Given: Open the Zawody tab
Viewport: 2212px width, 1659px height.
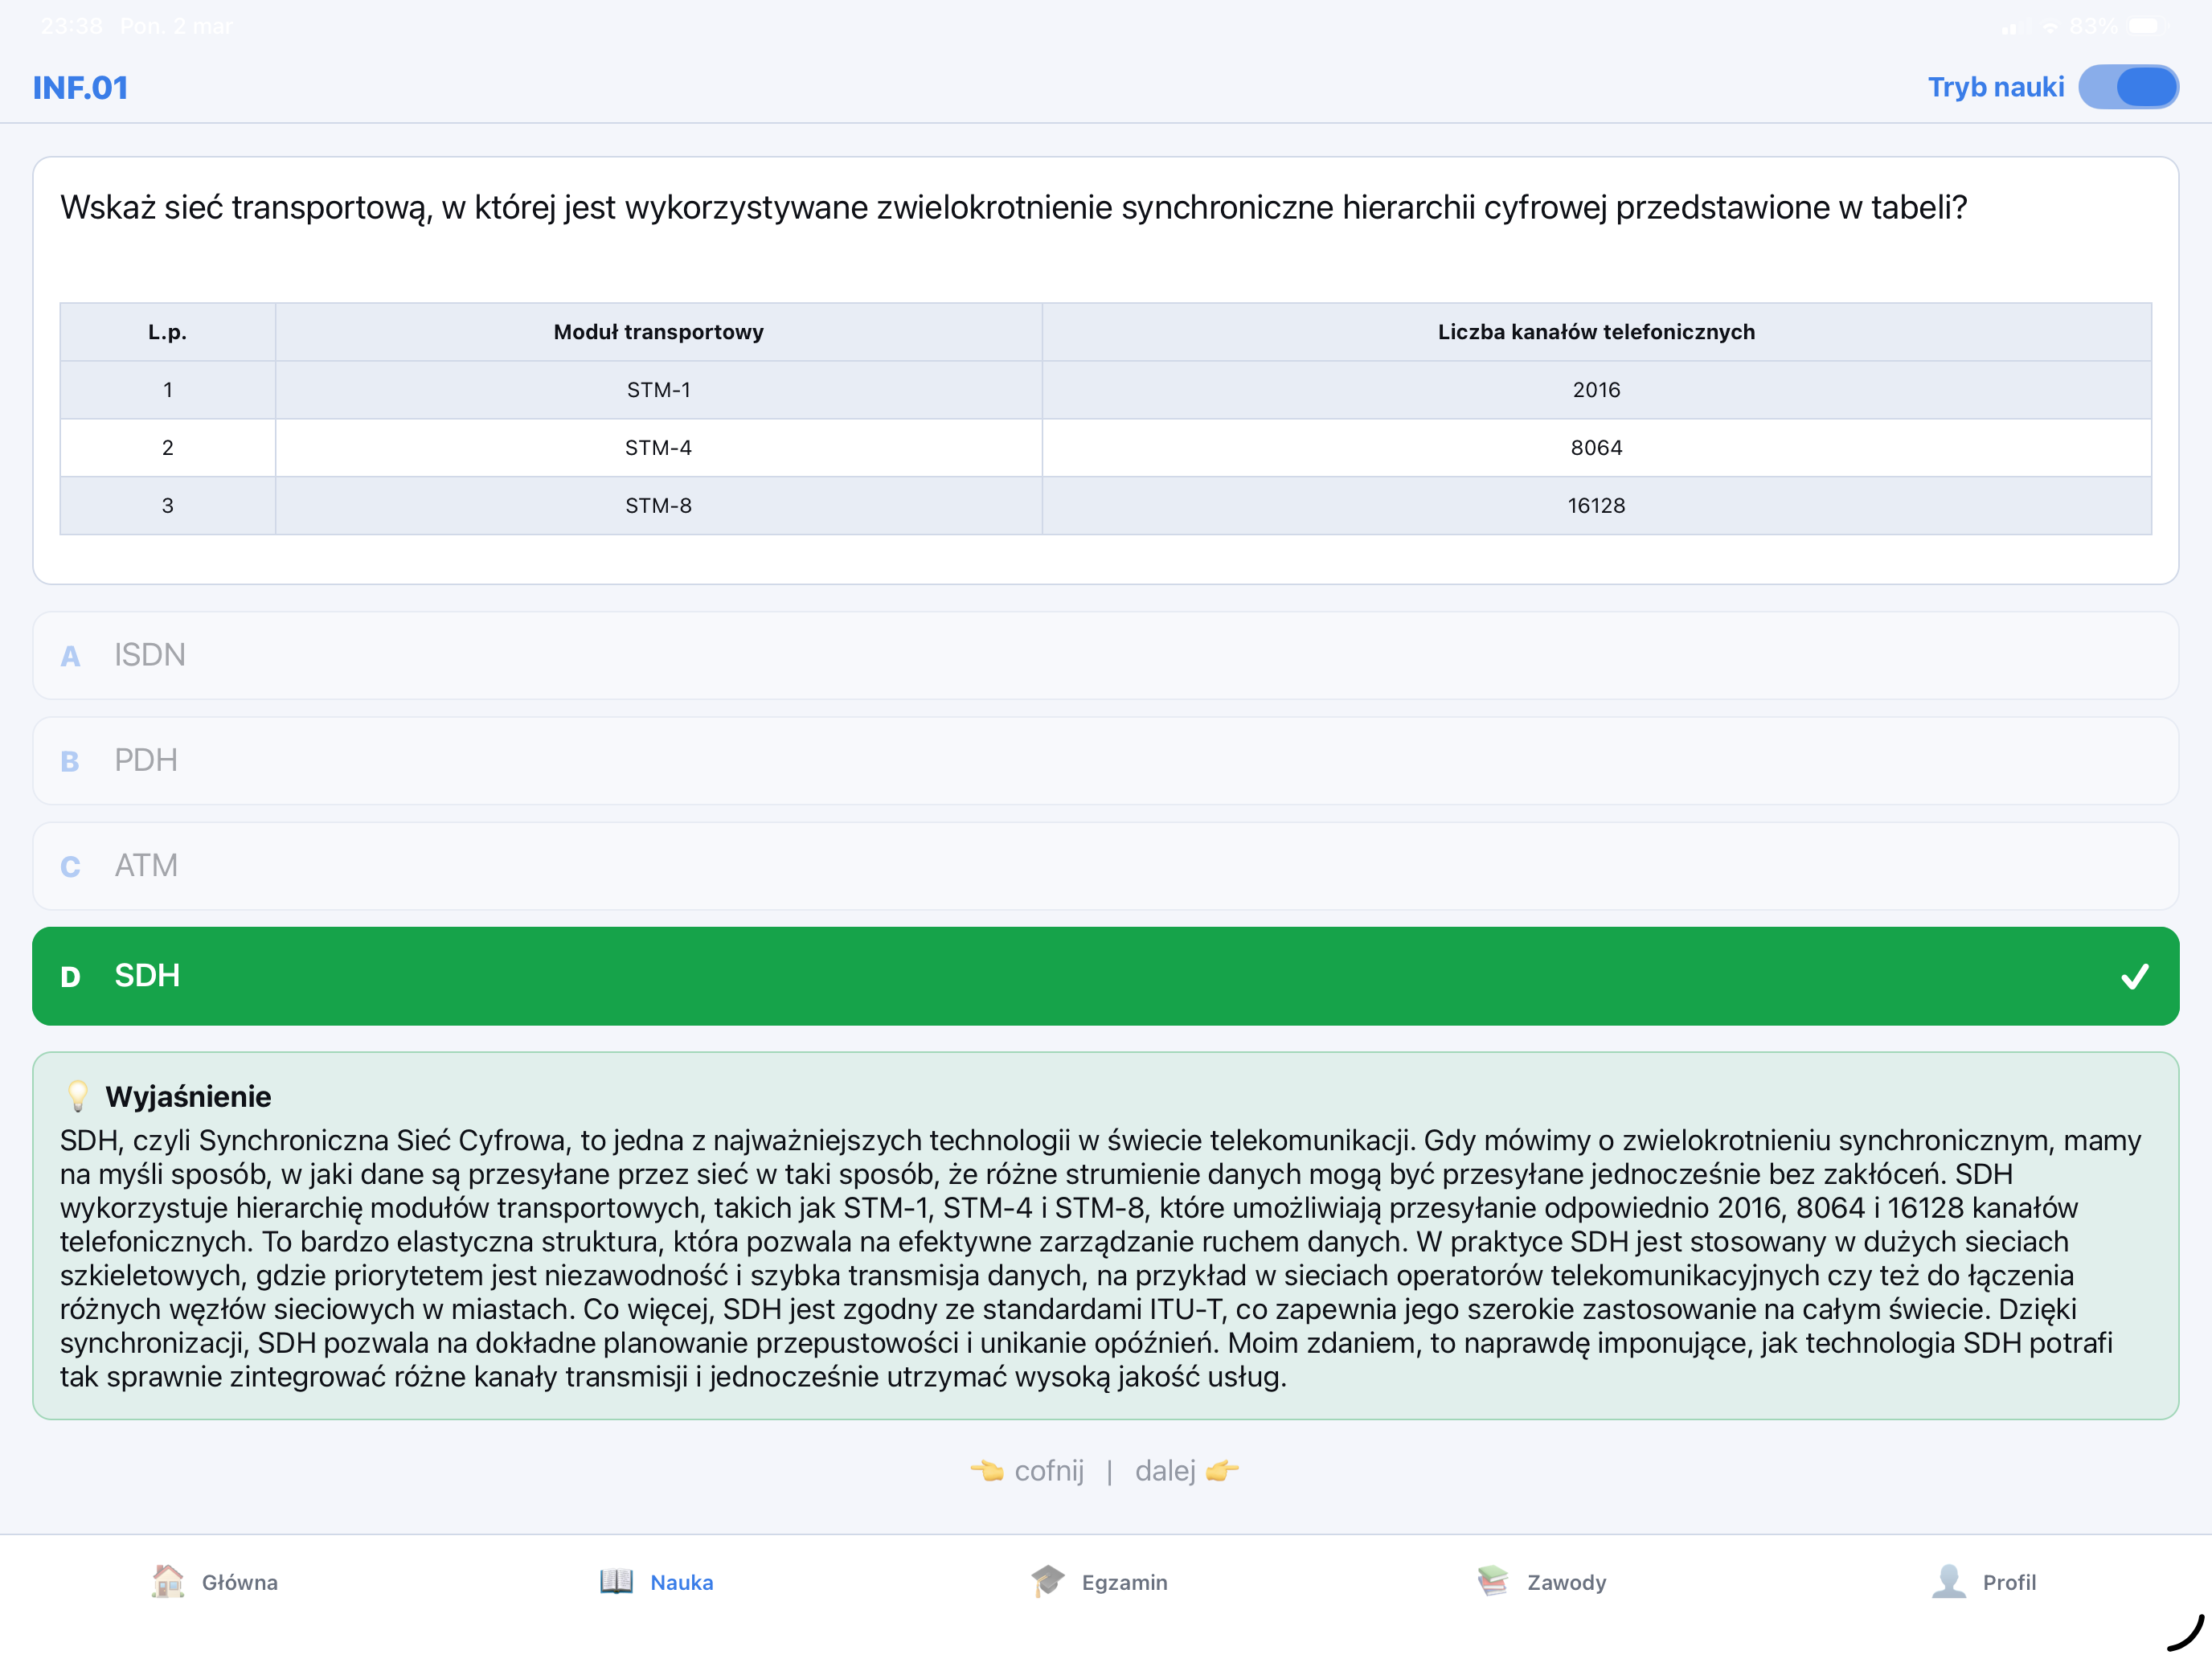Looking at the screenshot, I should (x=1541, y=1582).
